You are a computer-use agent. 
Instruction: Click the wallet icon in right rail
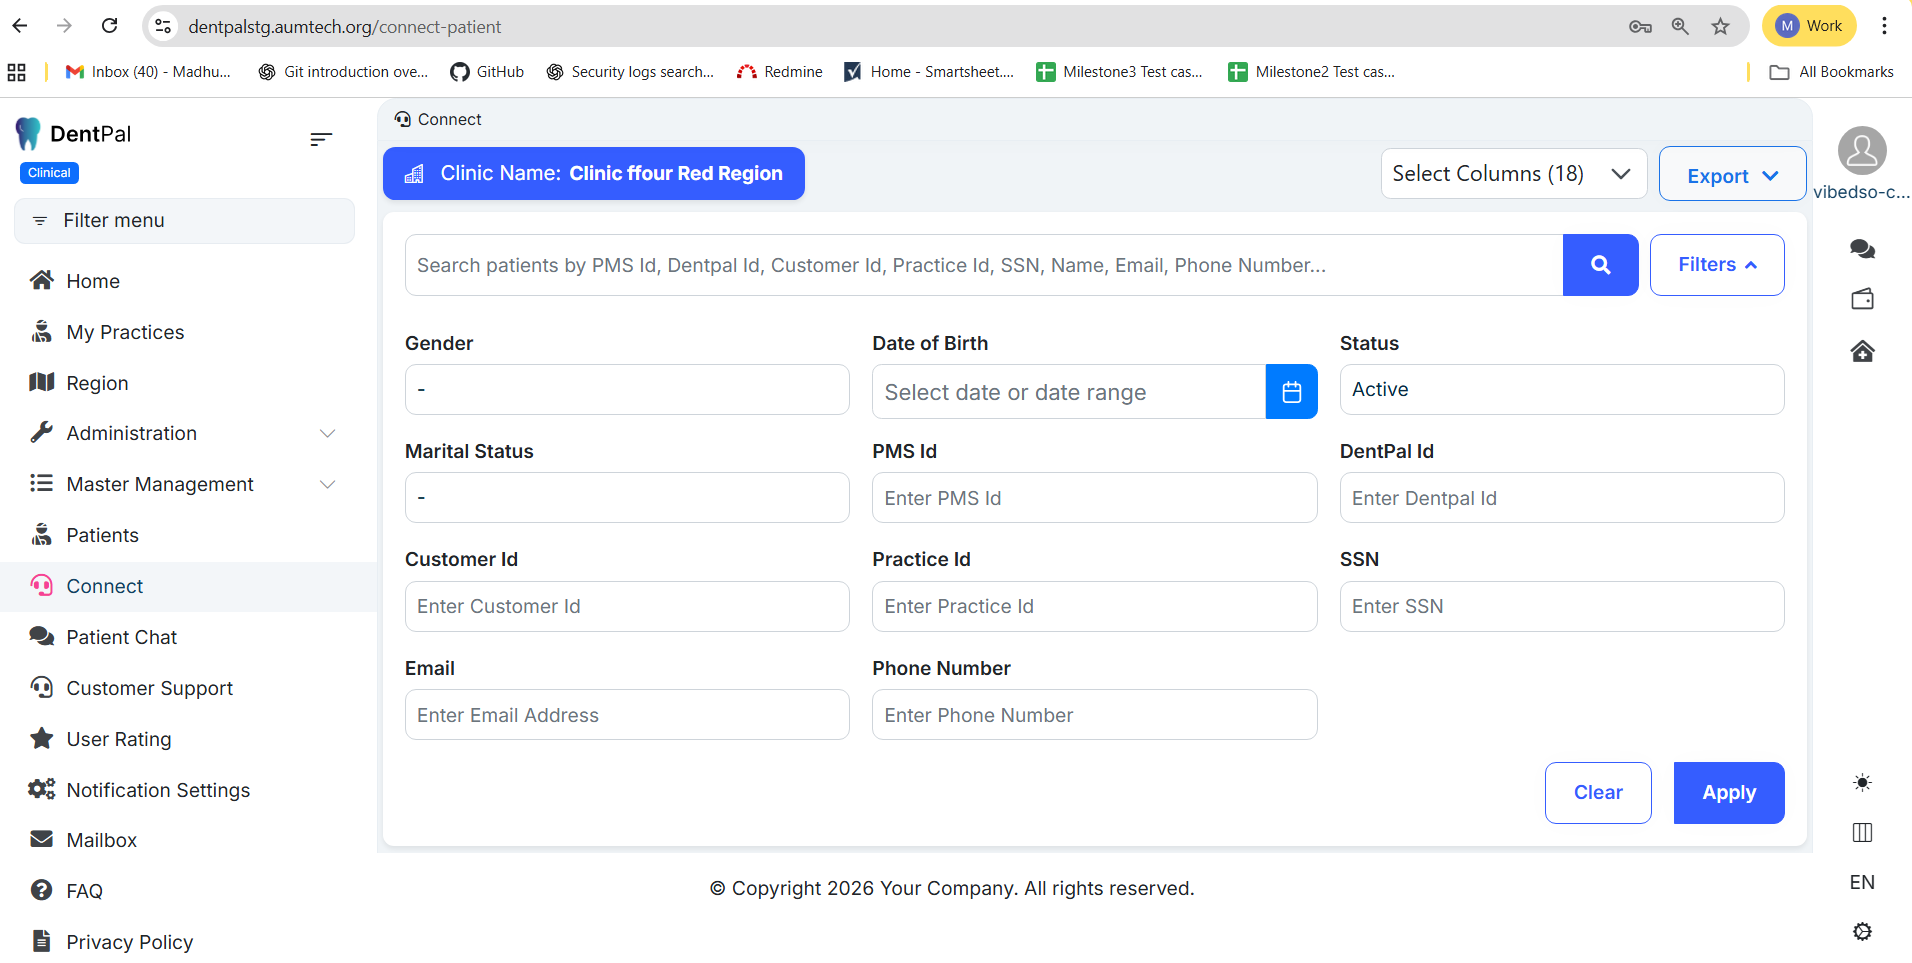(x=1862, y=299)
